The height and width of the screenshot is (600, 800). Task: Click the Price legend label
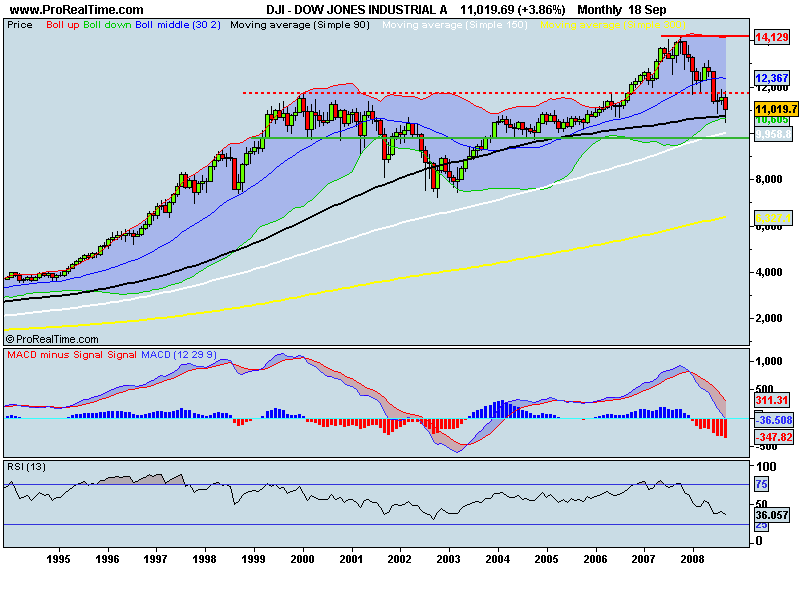tap(20, 24)
